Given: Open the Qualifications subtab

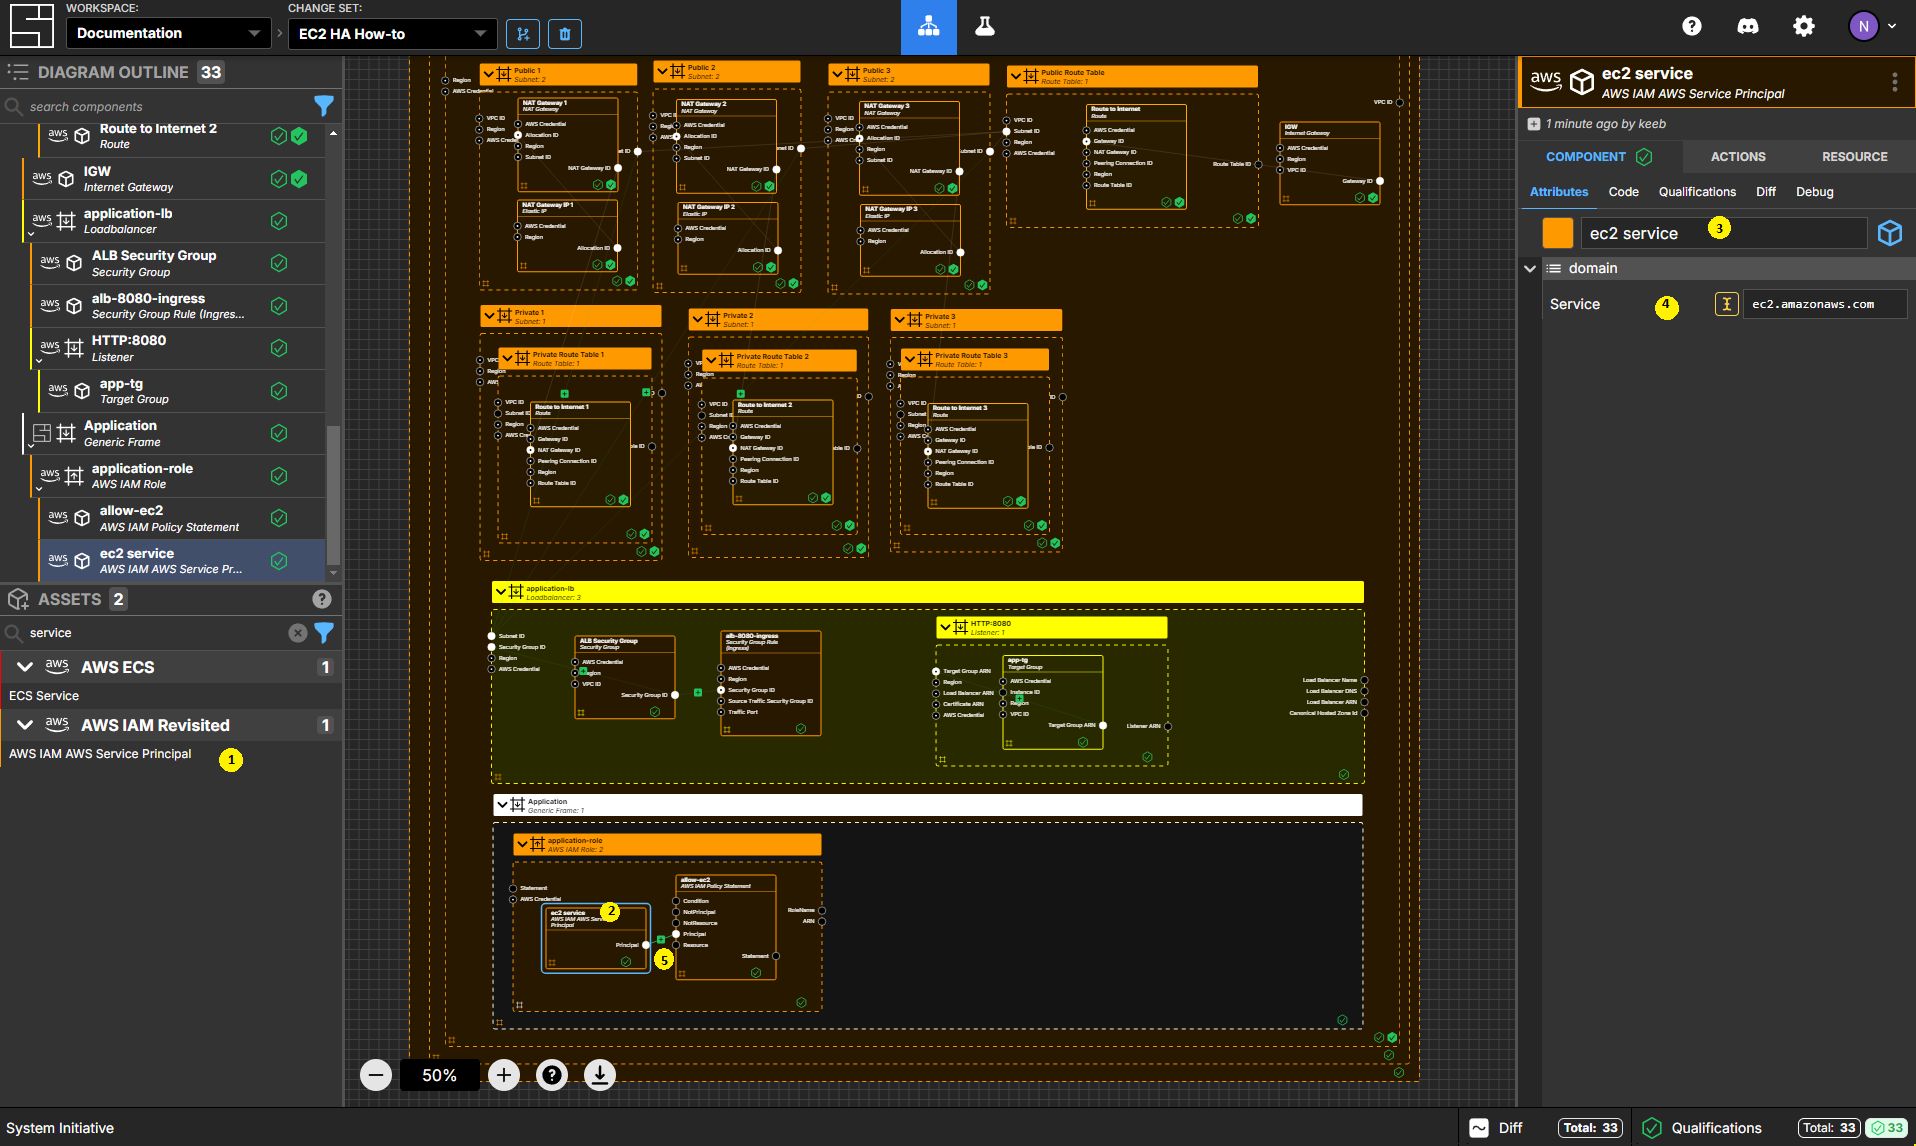Looking at the screenshot, I should point(1697,192).
